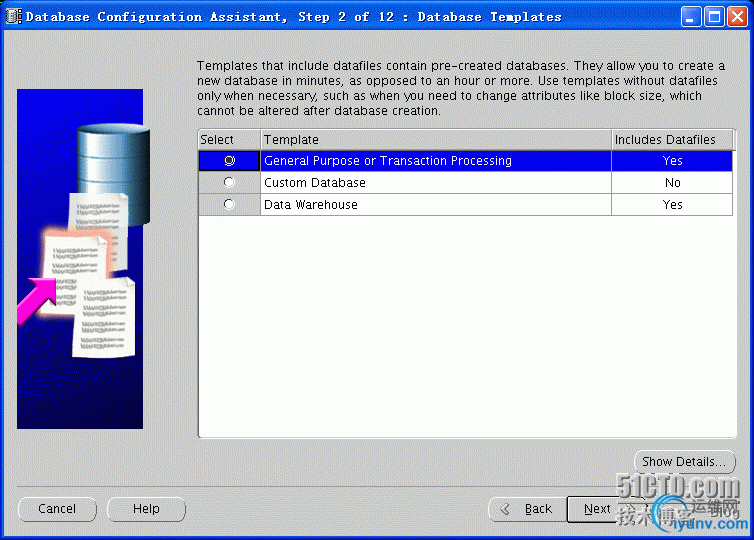The width and height of the screenshot is (754, 540).
Task: Open the Help button
Action: point(146,509)
